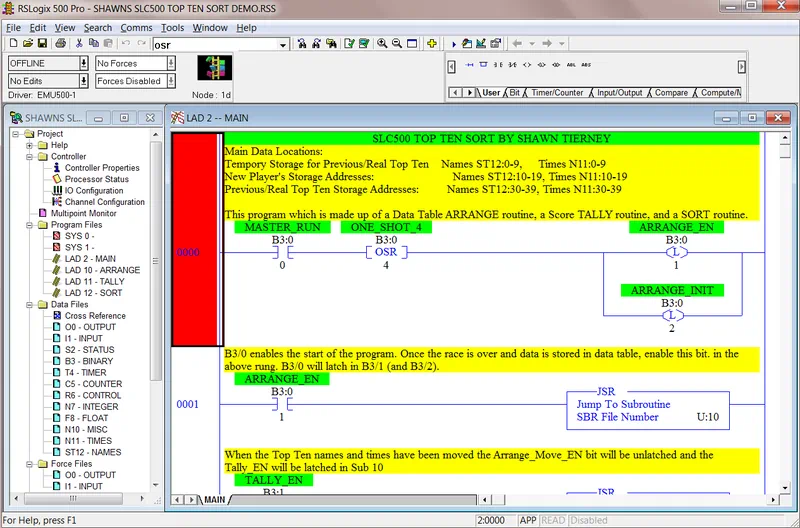Open Controller Properties in project tree
Screen dimensions: 800x528
[102, 168]
